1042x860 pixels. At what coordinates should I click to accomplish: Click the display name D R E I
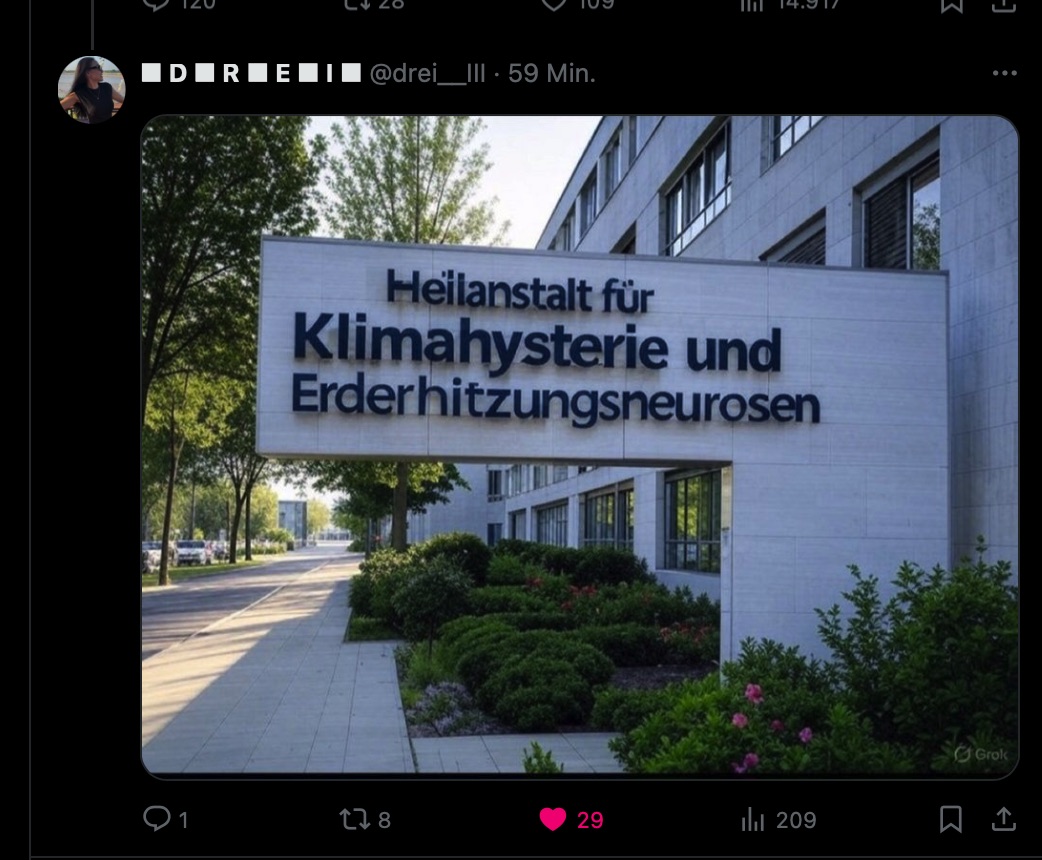point(251,73)
